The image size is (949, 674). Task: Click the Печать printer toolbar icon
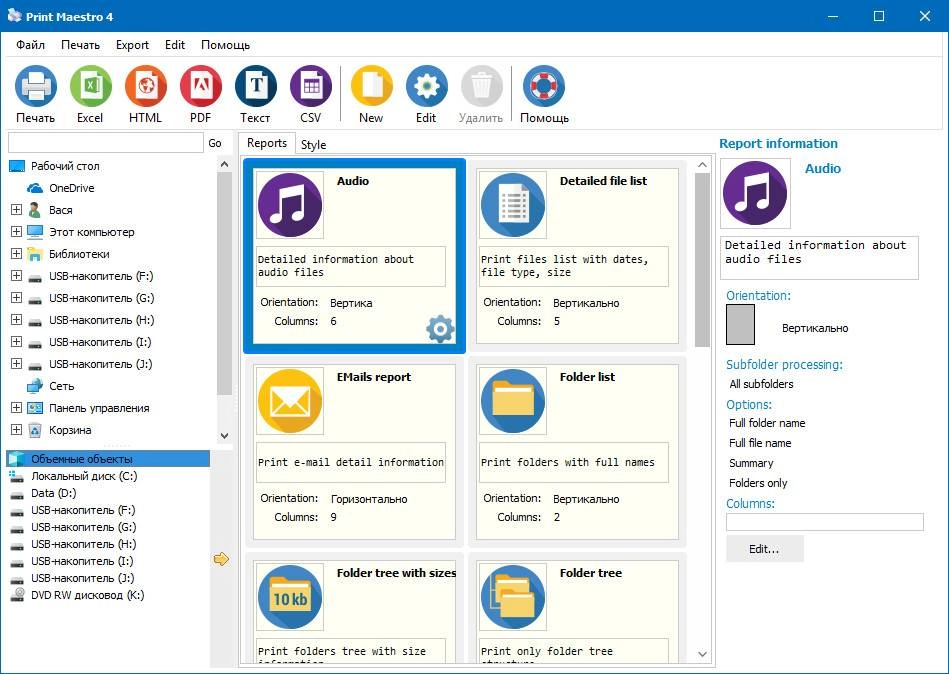(x=36, y=87)
